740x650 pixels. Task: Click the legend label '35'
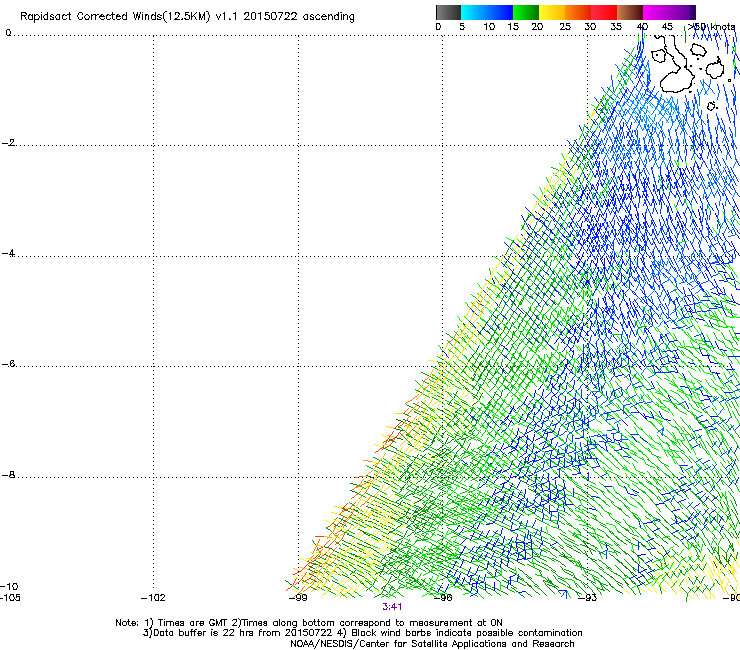click(x=616, y=27)
